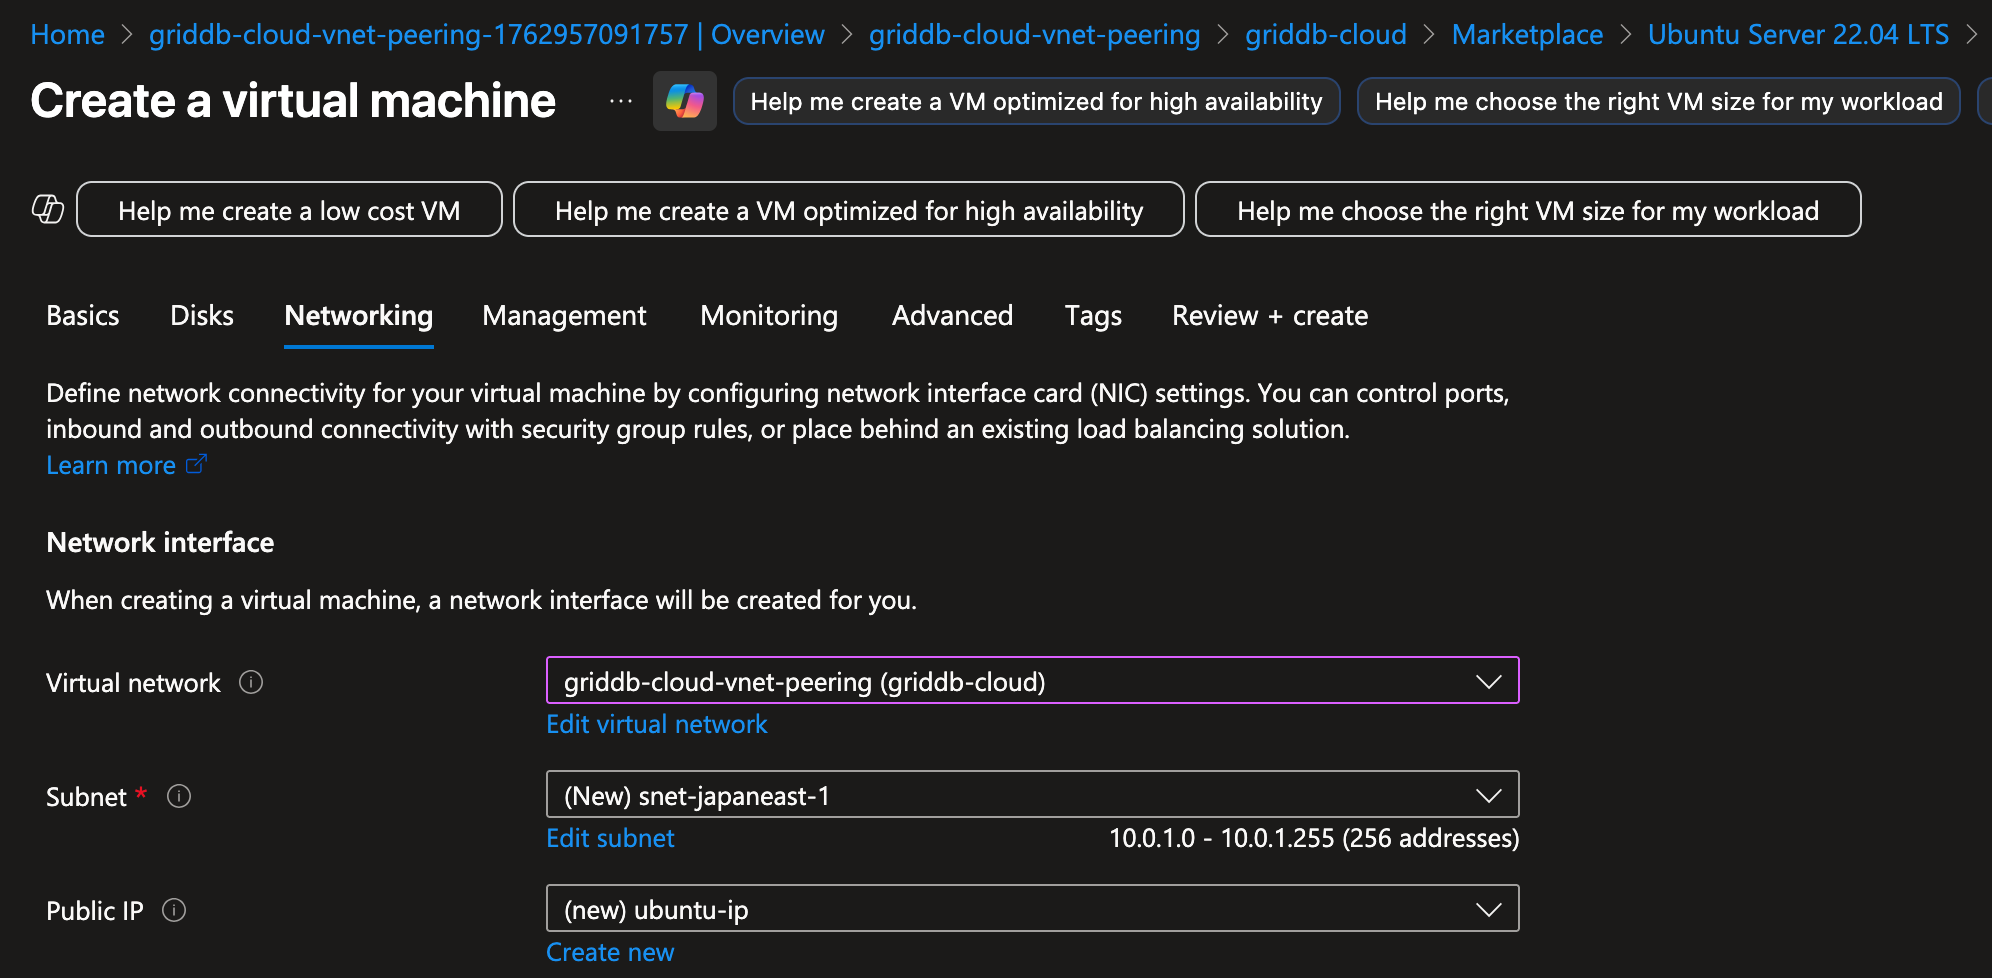The image size is (1992, 978).
Task: Go to the Review + create tab
Action: click(x=1269, y=316)
